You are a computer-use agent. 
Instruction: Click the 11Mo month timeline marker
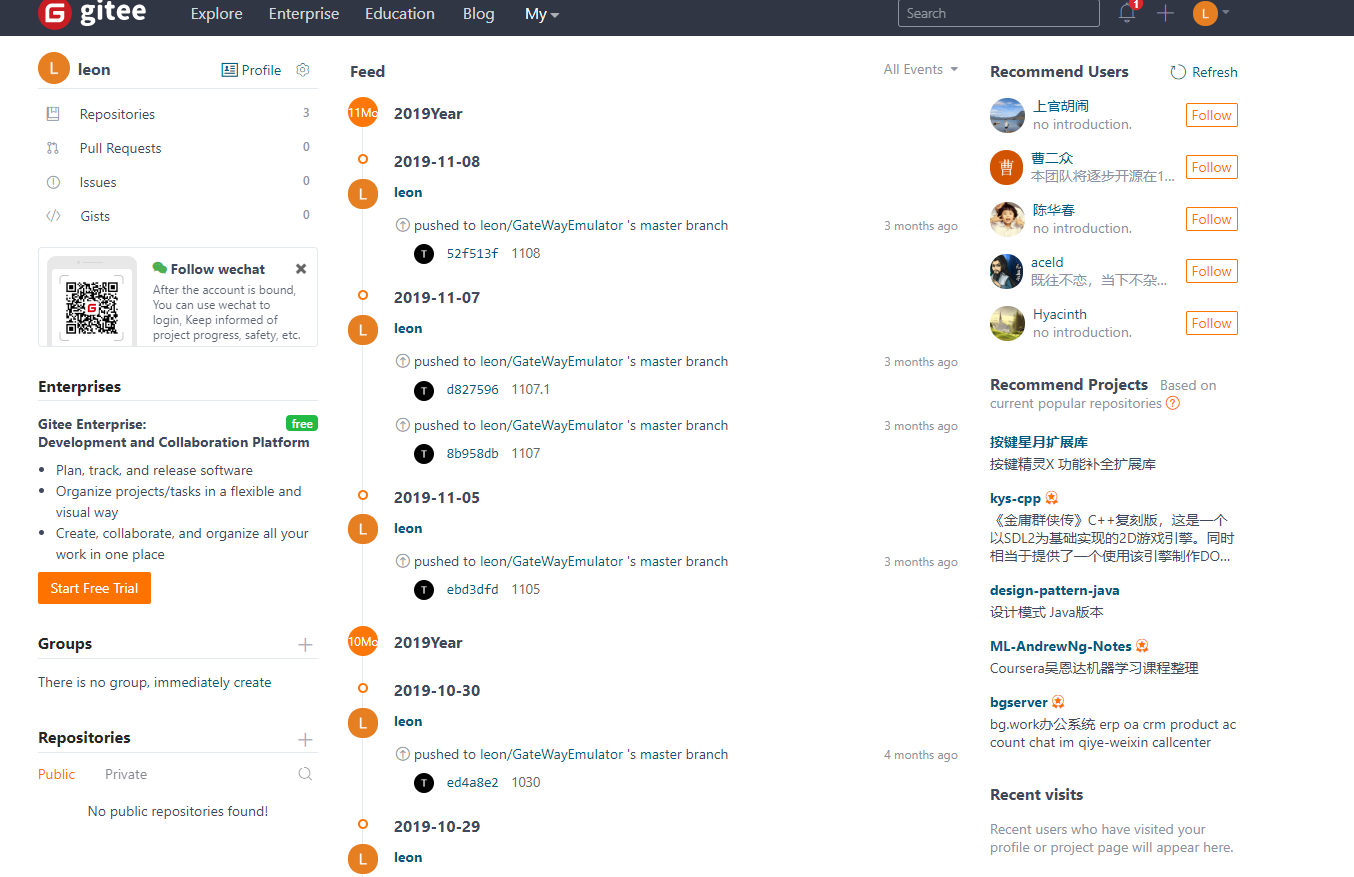[363, 113]
